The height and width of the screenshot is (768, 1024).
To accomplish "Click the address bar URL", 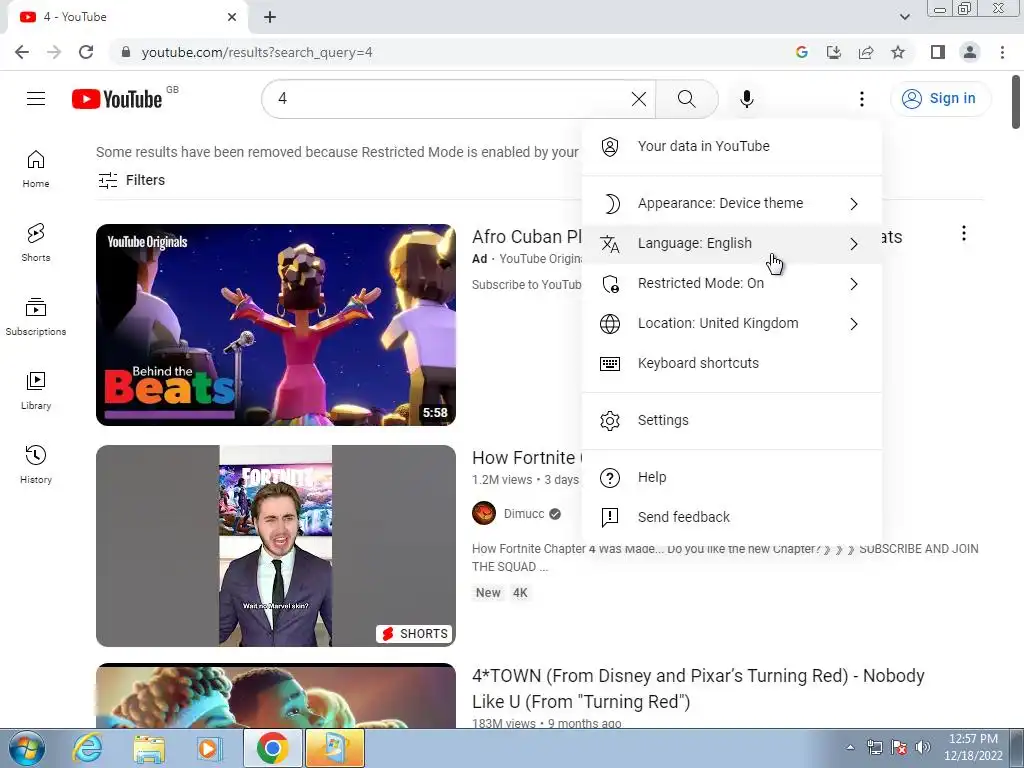I will coord(257,52).
